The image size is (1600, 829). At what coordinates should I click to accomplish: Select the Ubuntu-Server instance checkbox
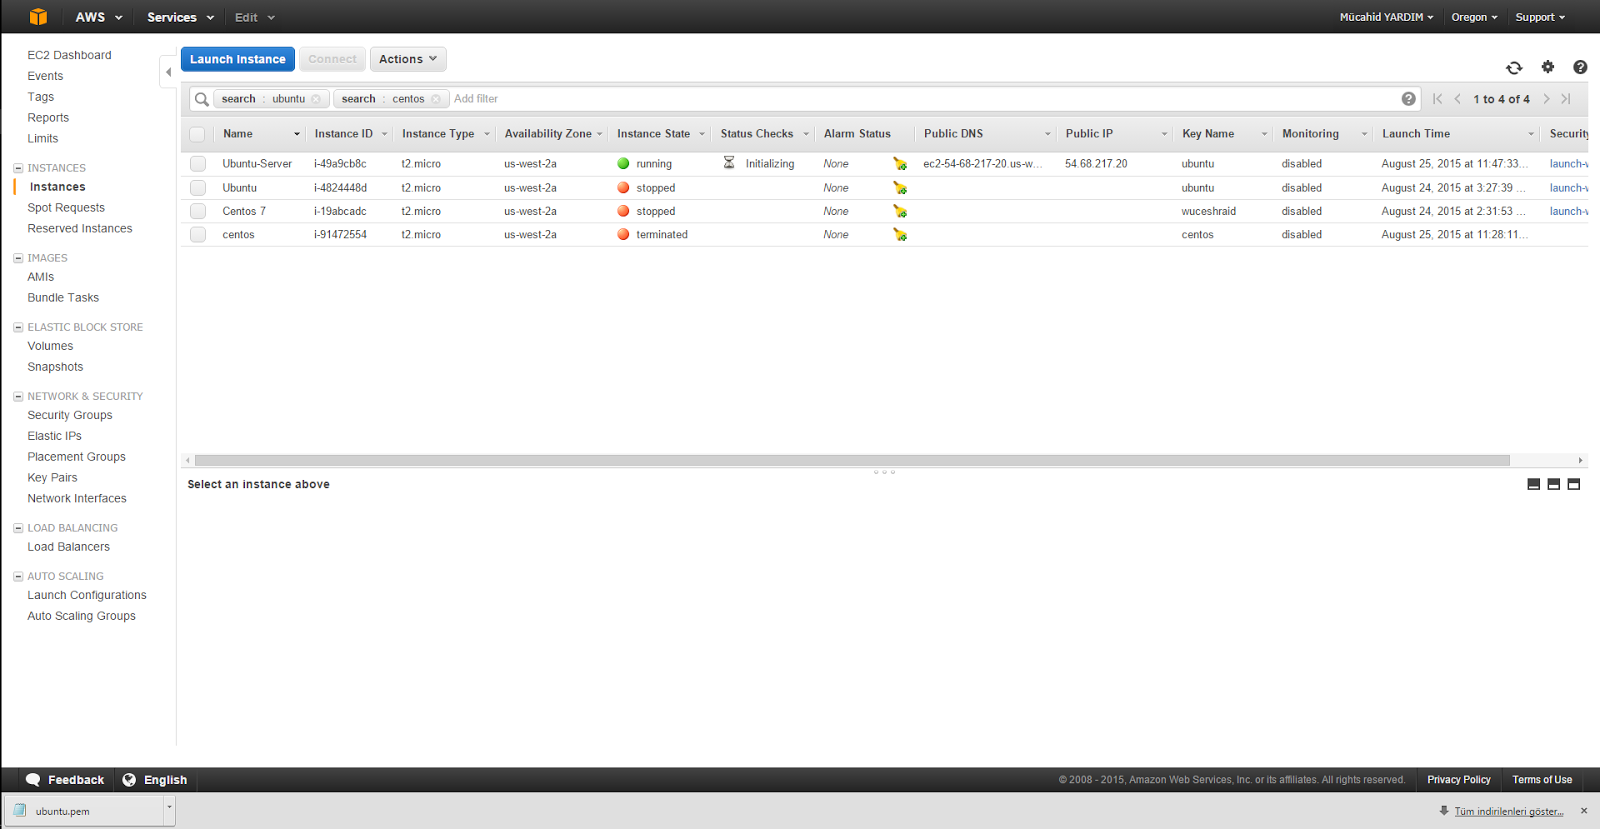[198, 164]
